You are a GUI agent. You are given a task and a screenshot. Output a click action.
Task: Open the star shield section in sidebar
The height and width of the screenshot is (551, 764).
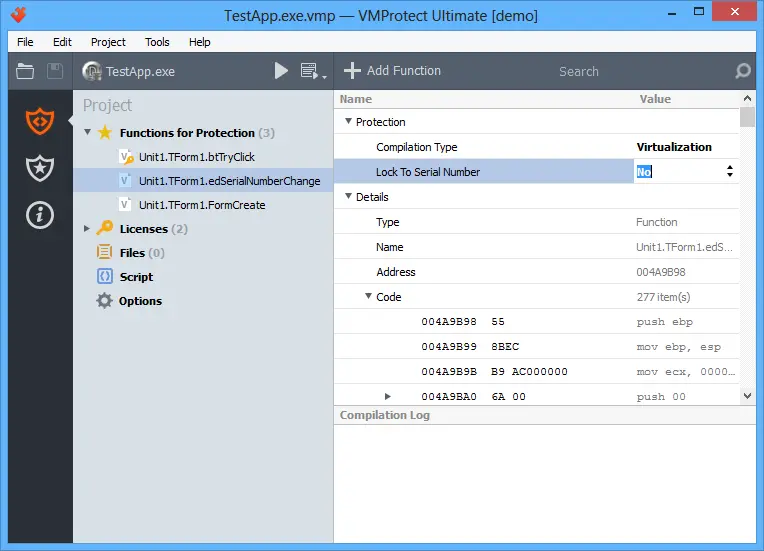tap(40, 168)
